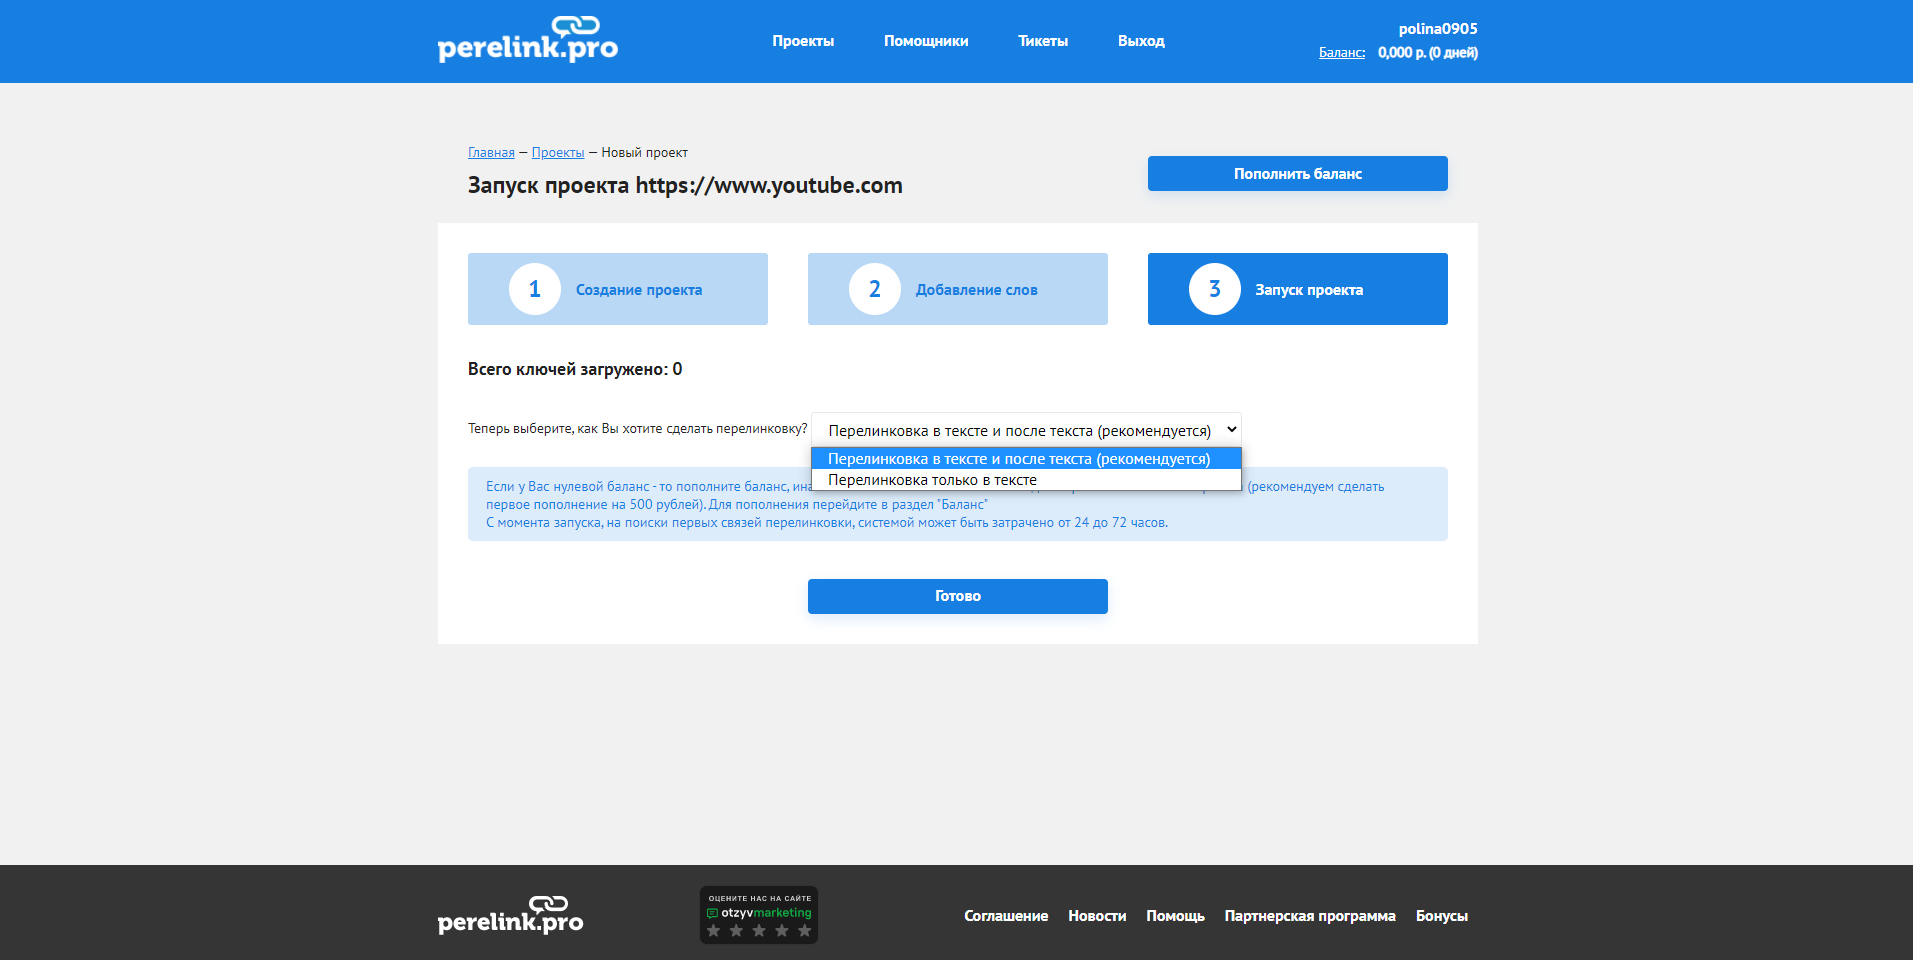Click the perelink.pro logo in footer
Screen dimensions: 1913x960
pos(511,915)
